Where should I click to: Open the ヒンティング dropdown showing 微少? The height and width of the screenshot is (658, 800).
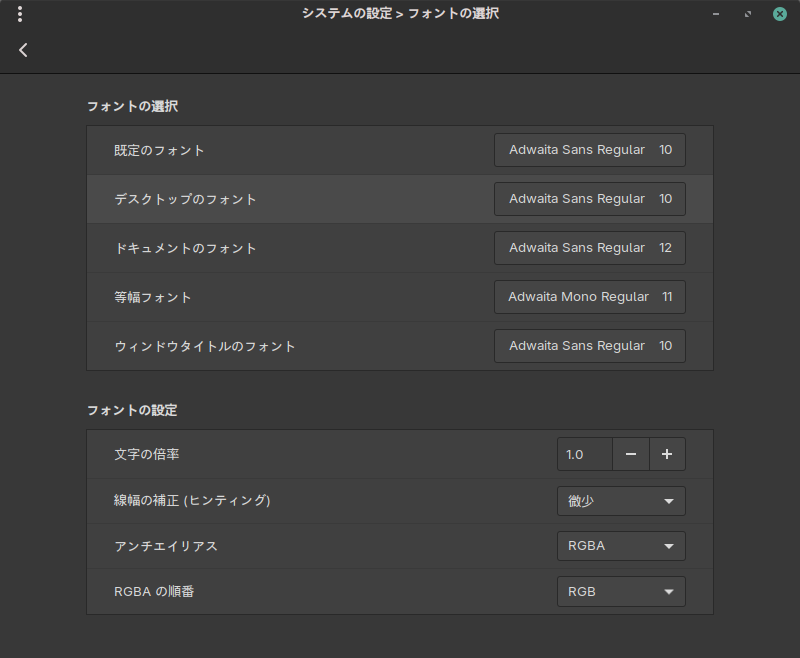(621, 501)
